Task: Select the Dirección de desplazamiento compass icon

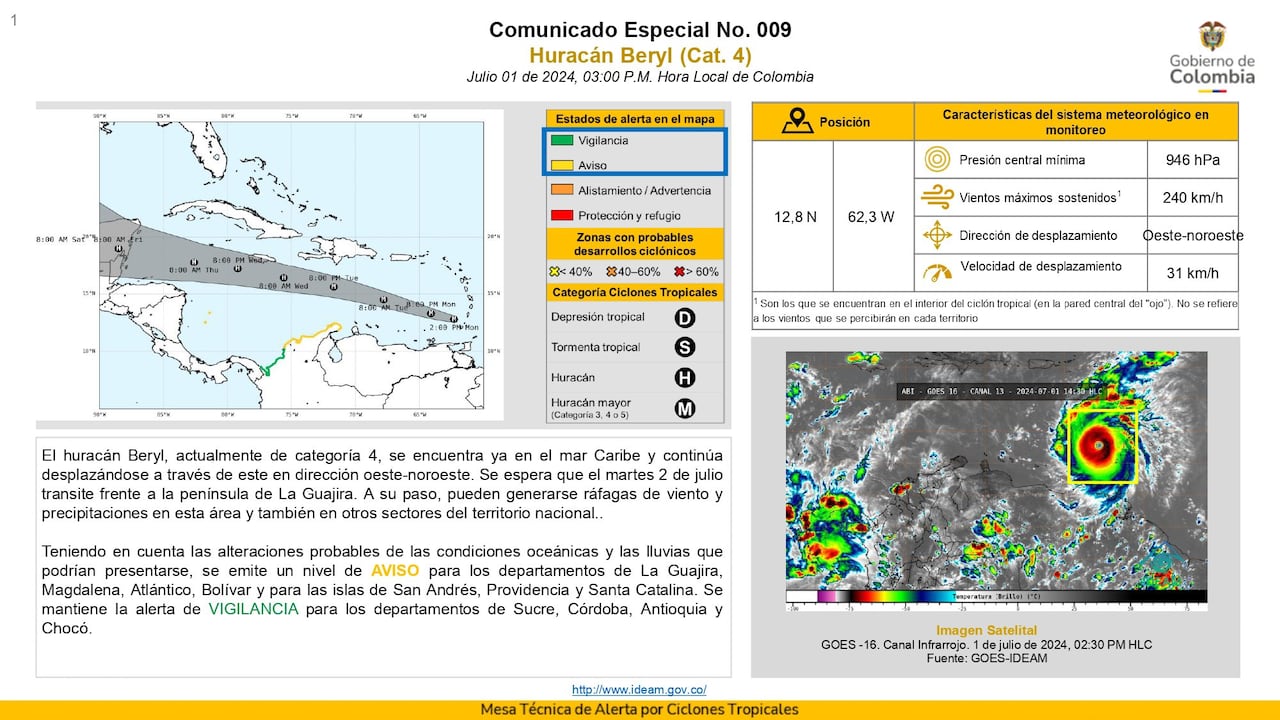Action: tap(936, 235)
